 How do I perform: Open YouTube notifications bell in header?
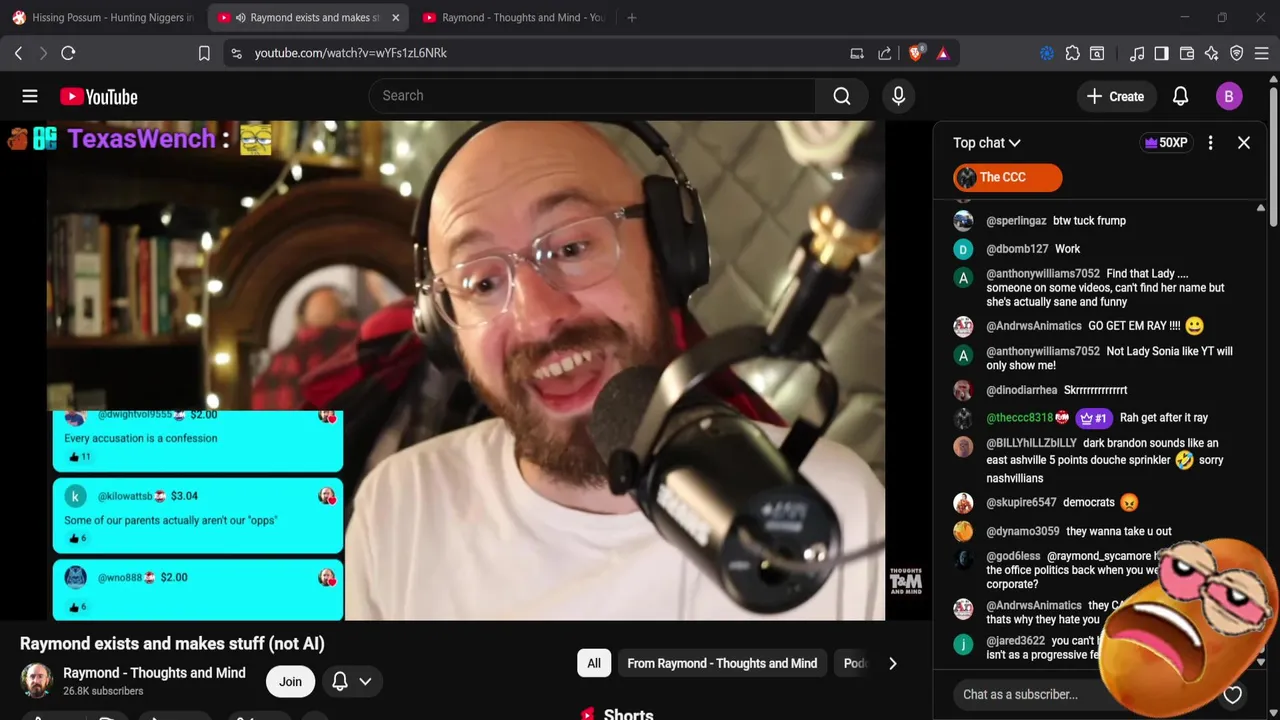pos(1180,96)
